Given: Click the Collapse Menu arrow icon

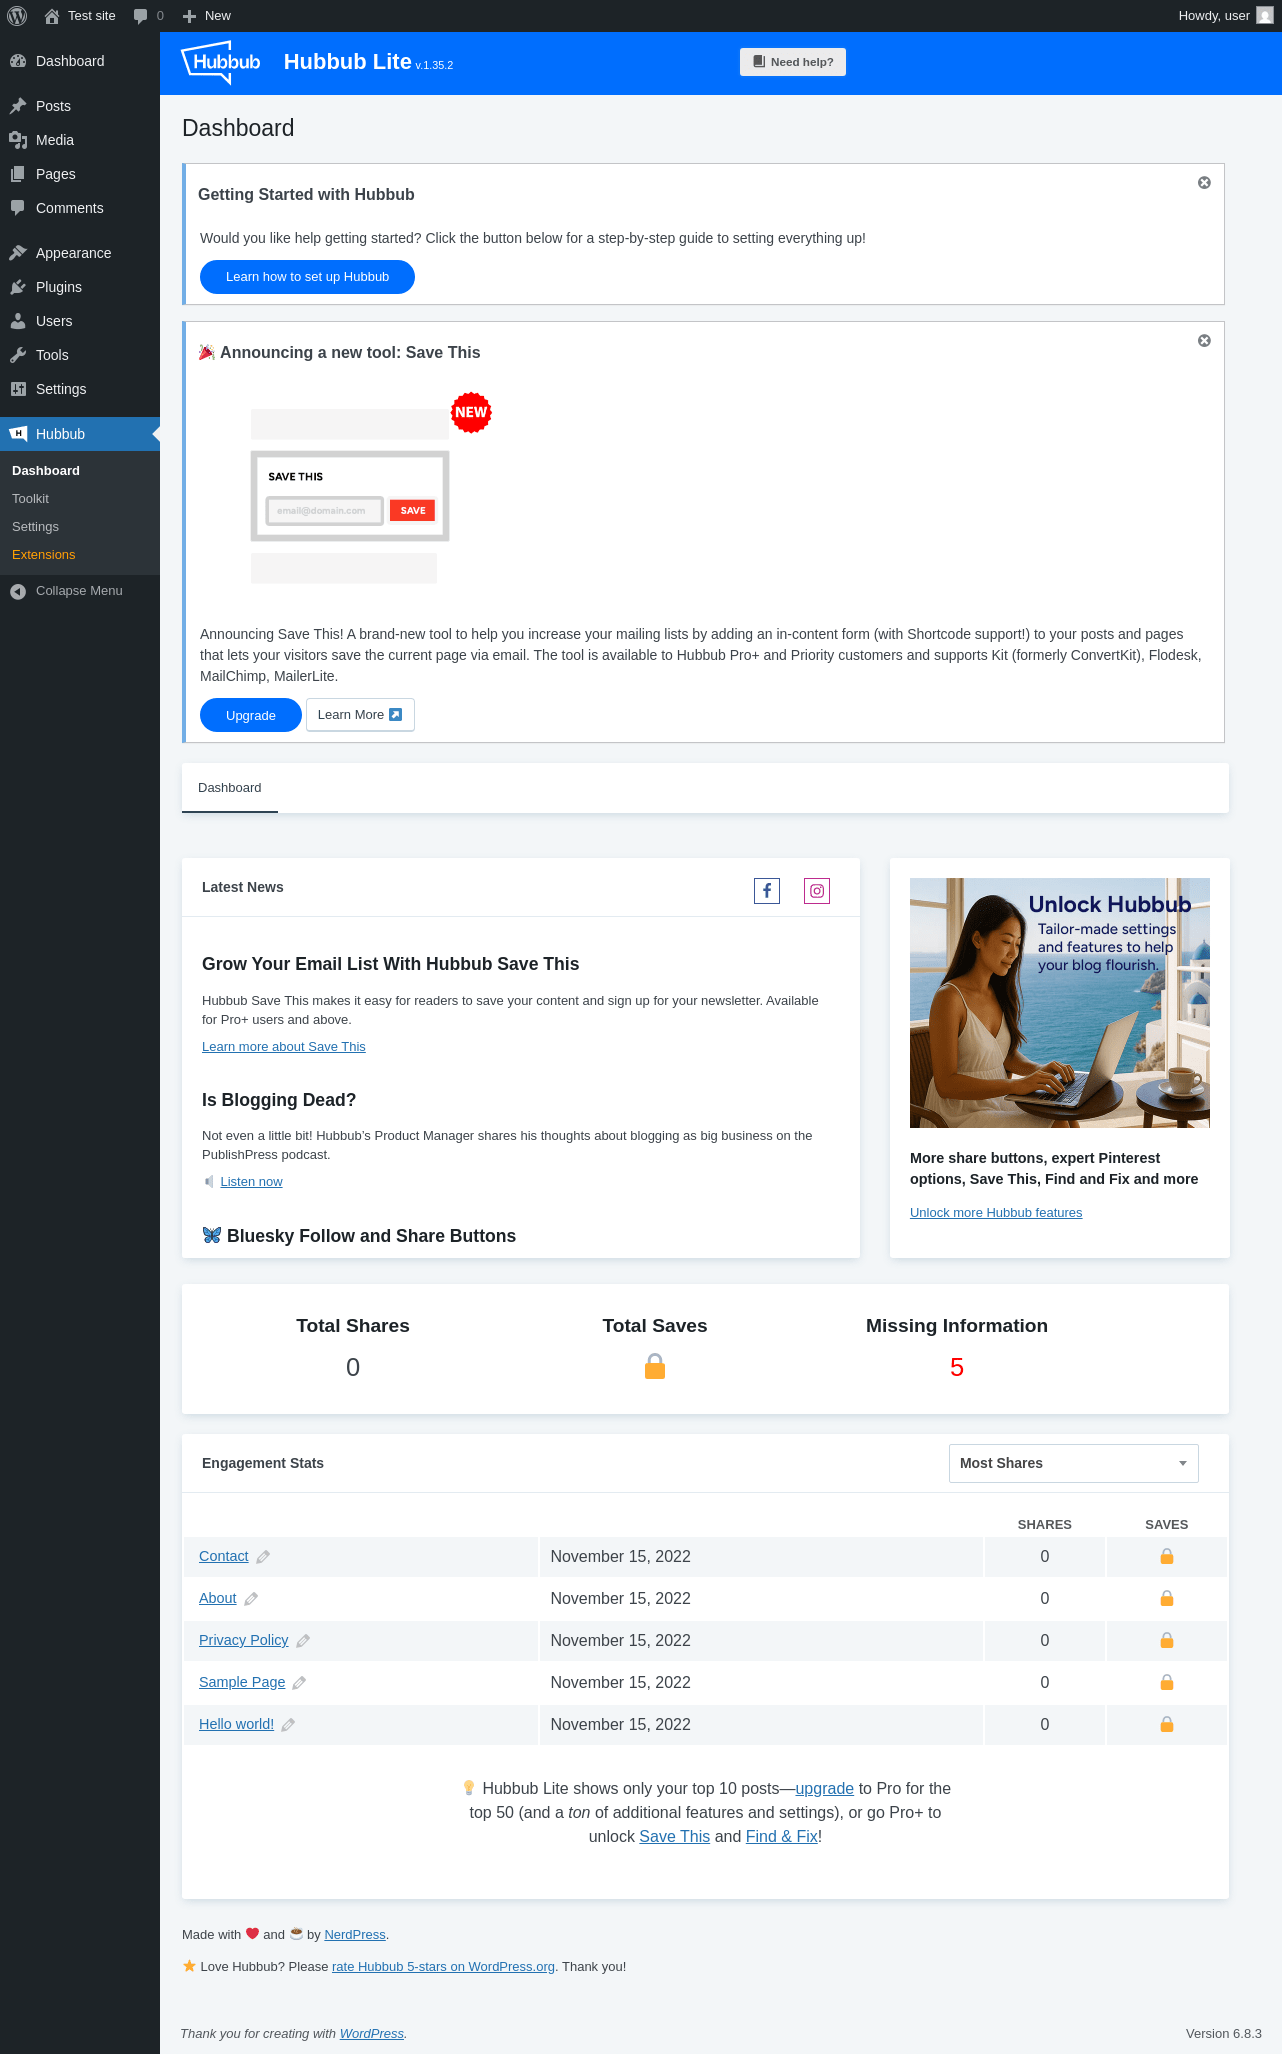Looking at the screenshot, I should [x=18, y=591].
